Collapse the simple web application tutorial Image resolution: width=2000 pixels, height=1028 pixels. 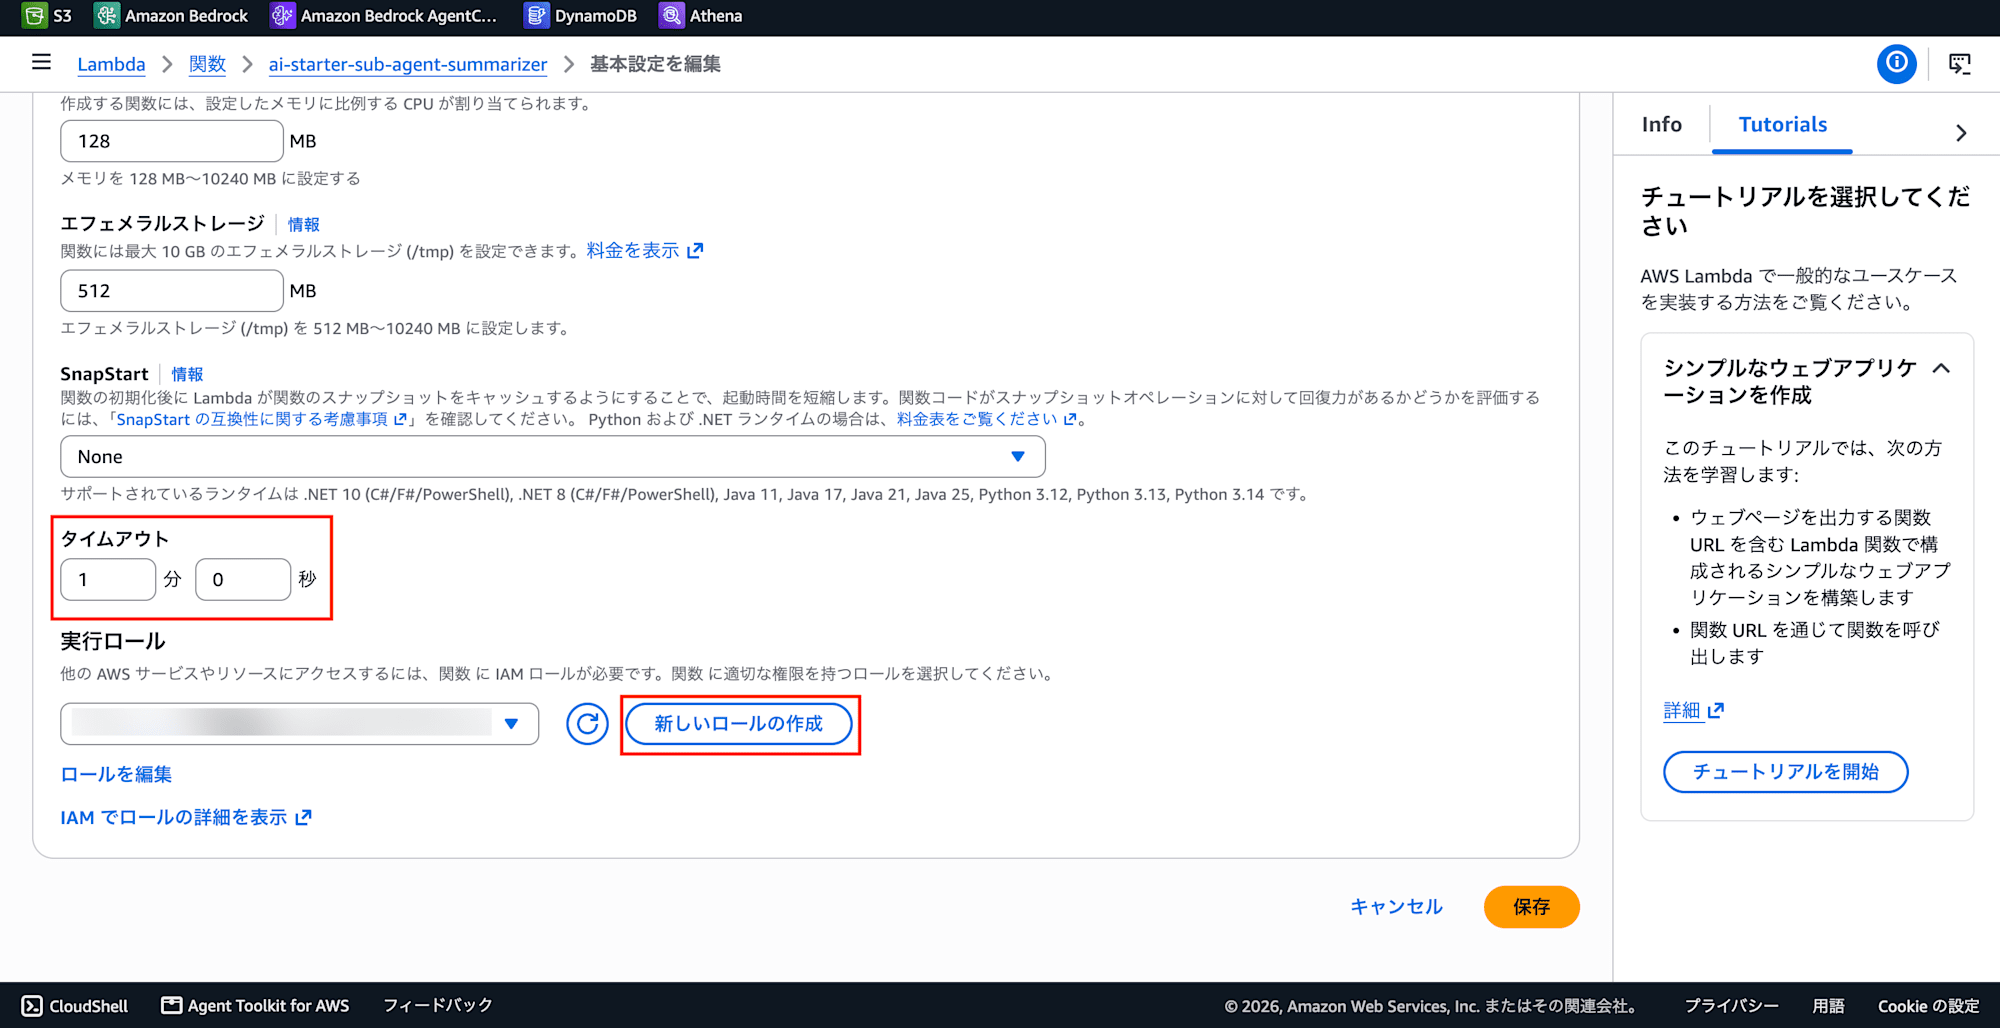pos(1941,368)
